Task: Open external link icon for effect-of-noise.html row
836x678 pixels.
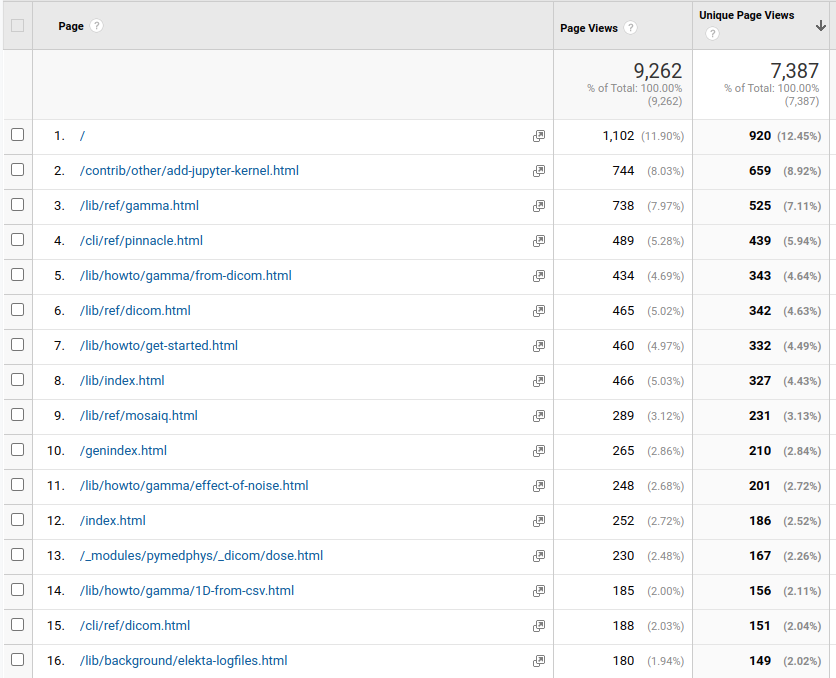Action: (539, 486)
